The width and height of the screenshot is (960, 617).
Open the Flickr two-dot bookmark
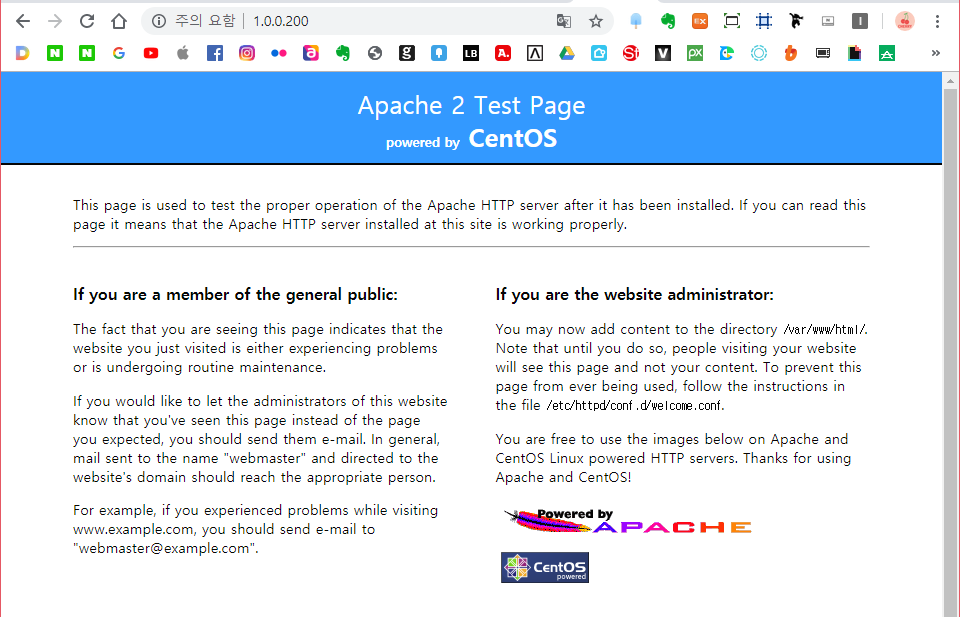point(279,53)
